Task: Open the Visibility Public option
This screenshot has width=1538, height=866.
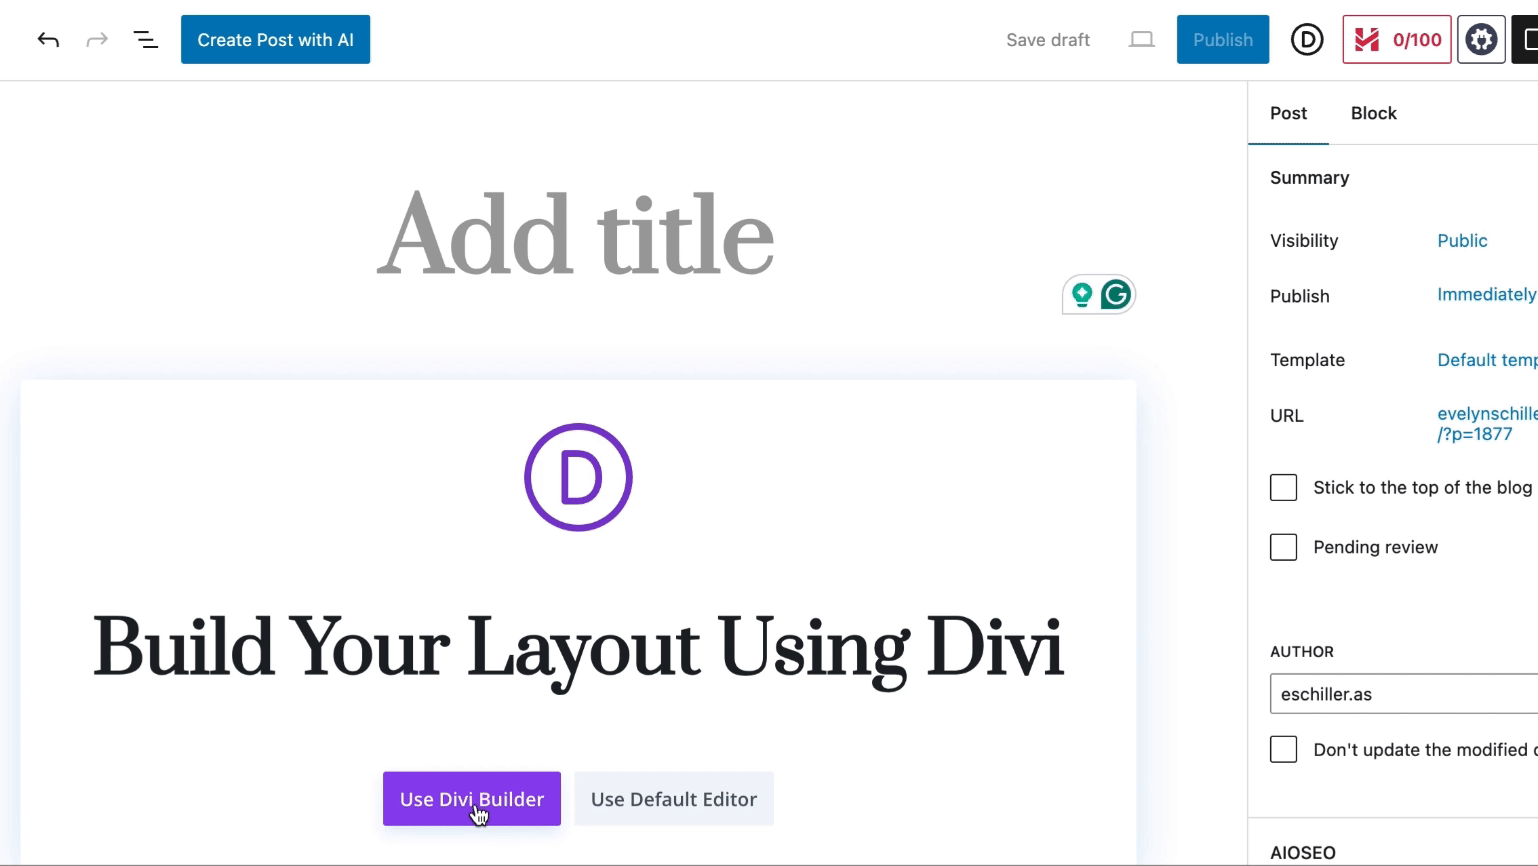Action: click(1462, 241)
